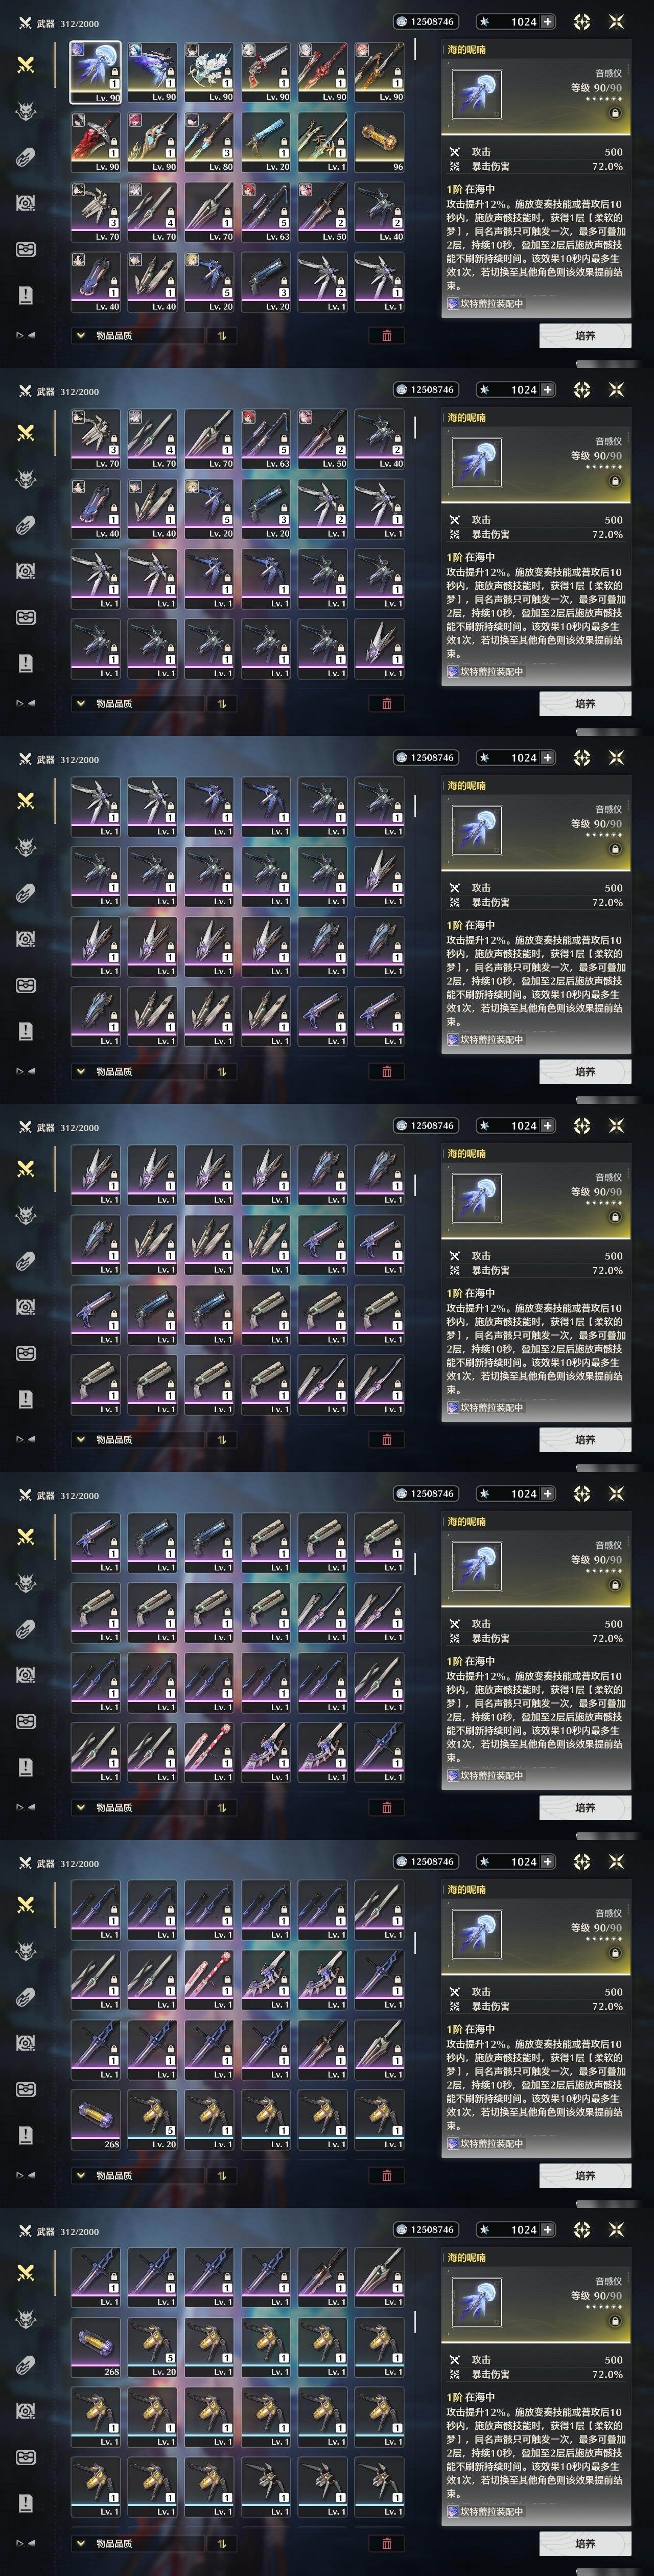Click the topmost crossed-blades close icon
Screen dimensions: 654x2576
coord(616,21)
